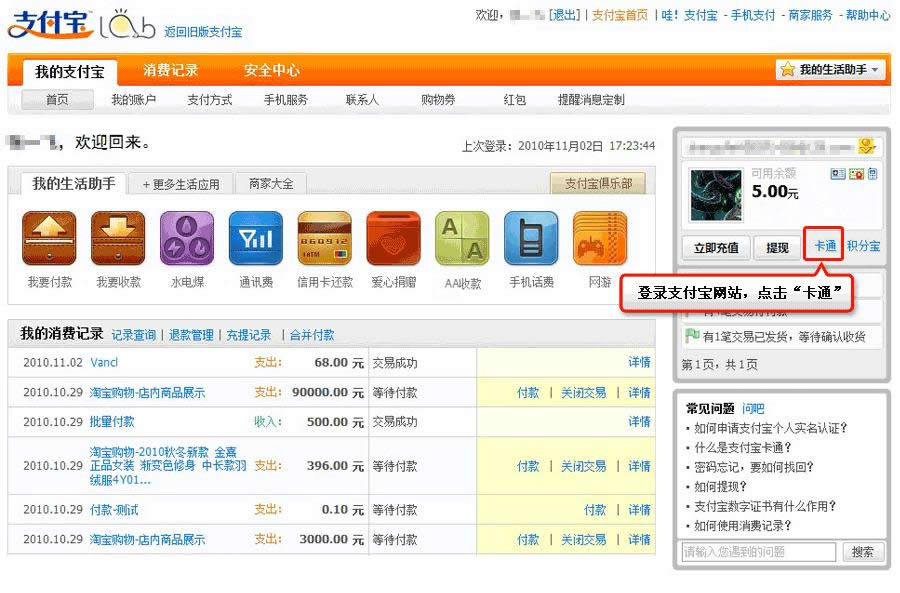Launch the 水电煤 utilities icon
This screenshot has height=593, width=900.
tap(187, 239)
